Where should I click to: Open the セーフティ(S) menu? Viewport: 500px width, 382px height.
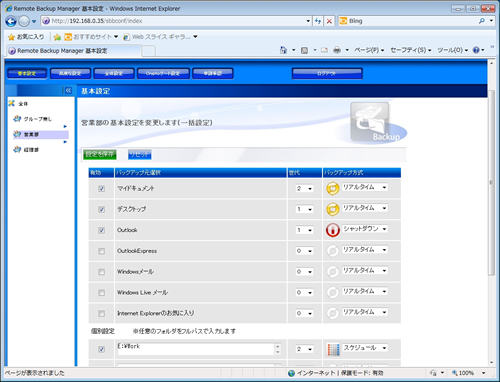tap(411, 50)
